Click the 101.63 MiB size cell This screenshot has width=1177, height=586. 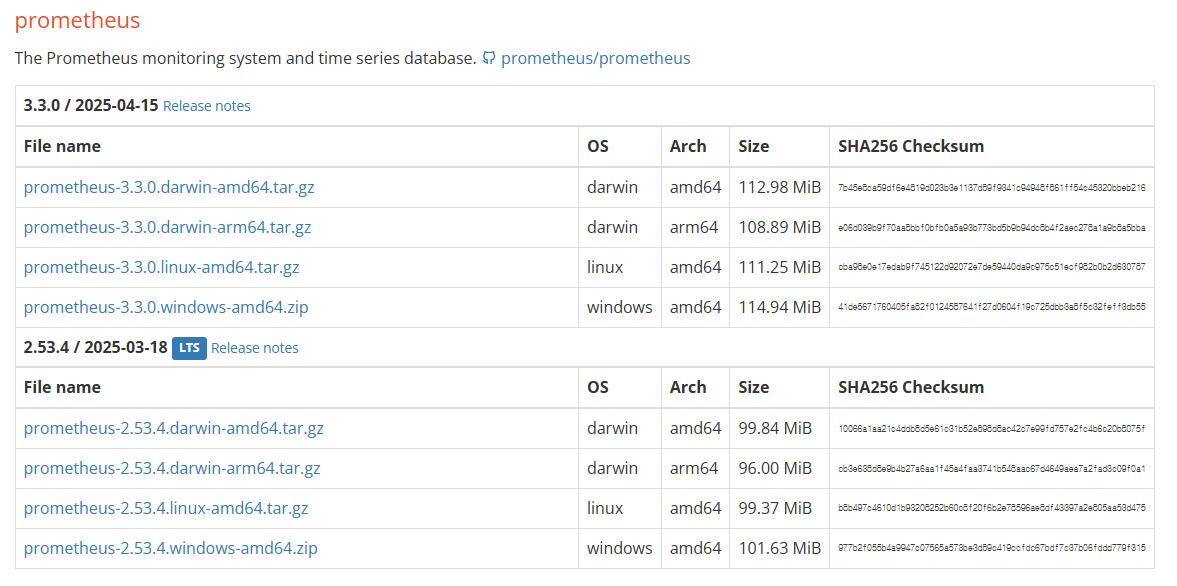click(x=779, y=548)
